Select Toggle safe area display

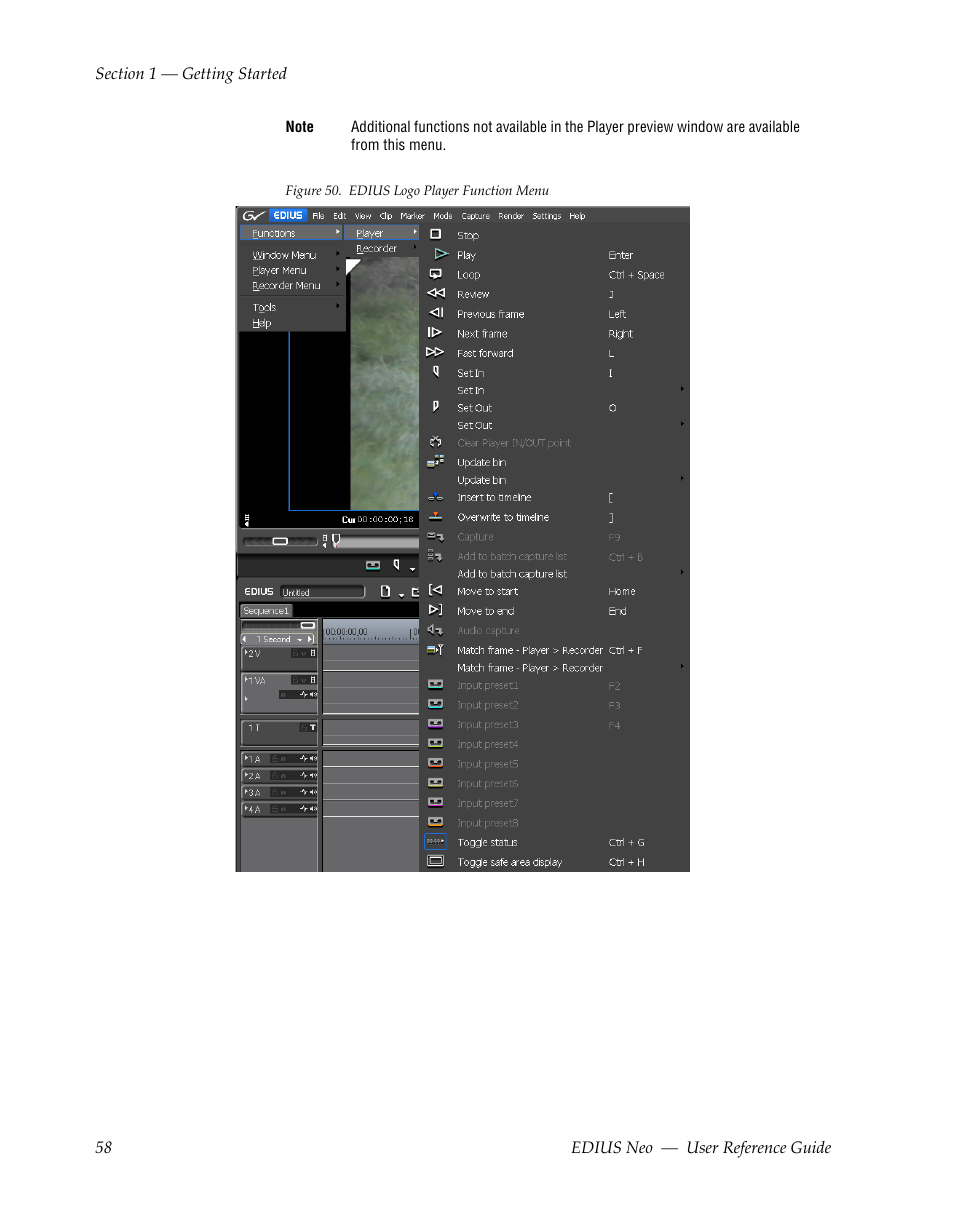(x=554, y=862)
